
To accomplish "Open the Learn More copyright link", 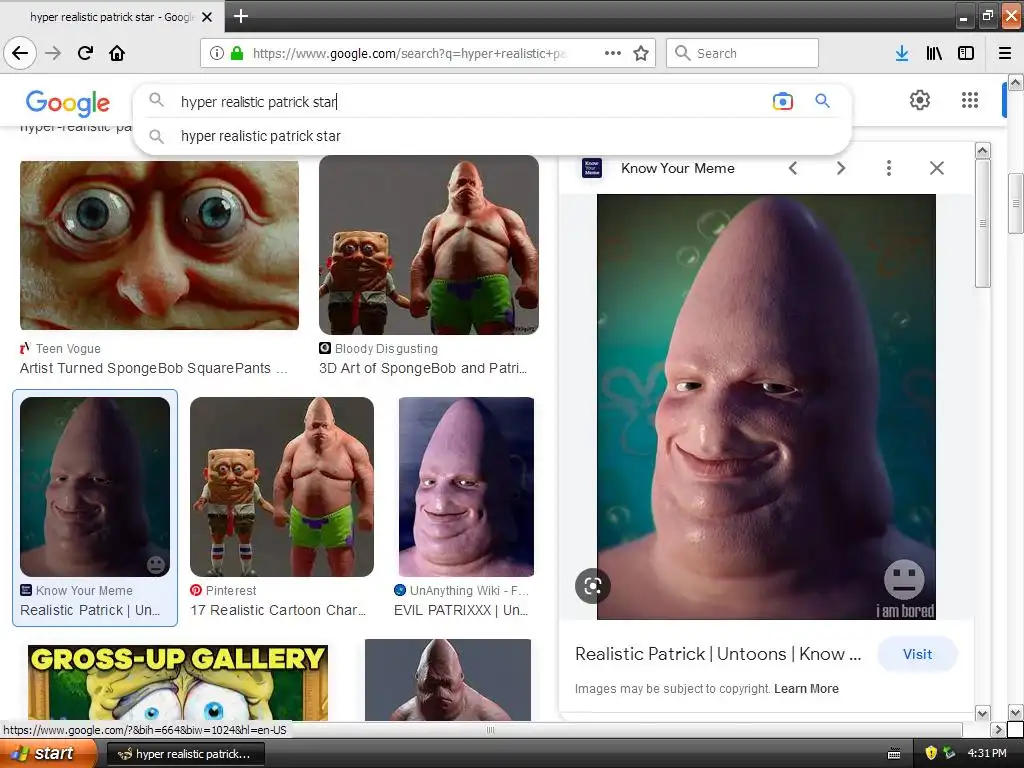I will click(806, 688).
